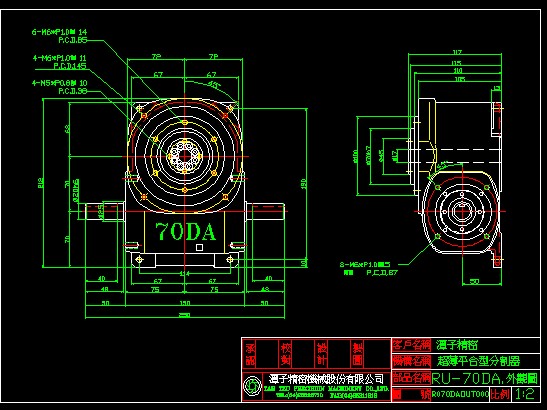Click the 117 top dimension of side view

(457, 52)
